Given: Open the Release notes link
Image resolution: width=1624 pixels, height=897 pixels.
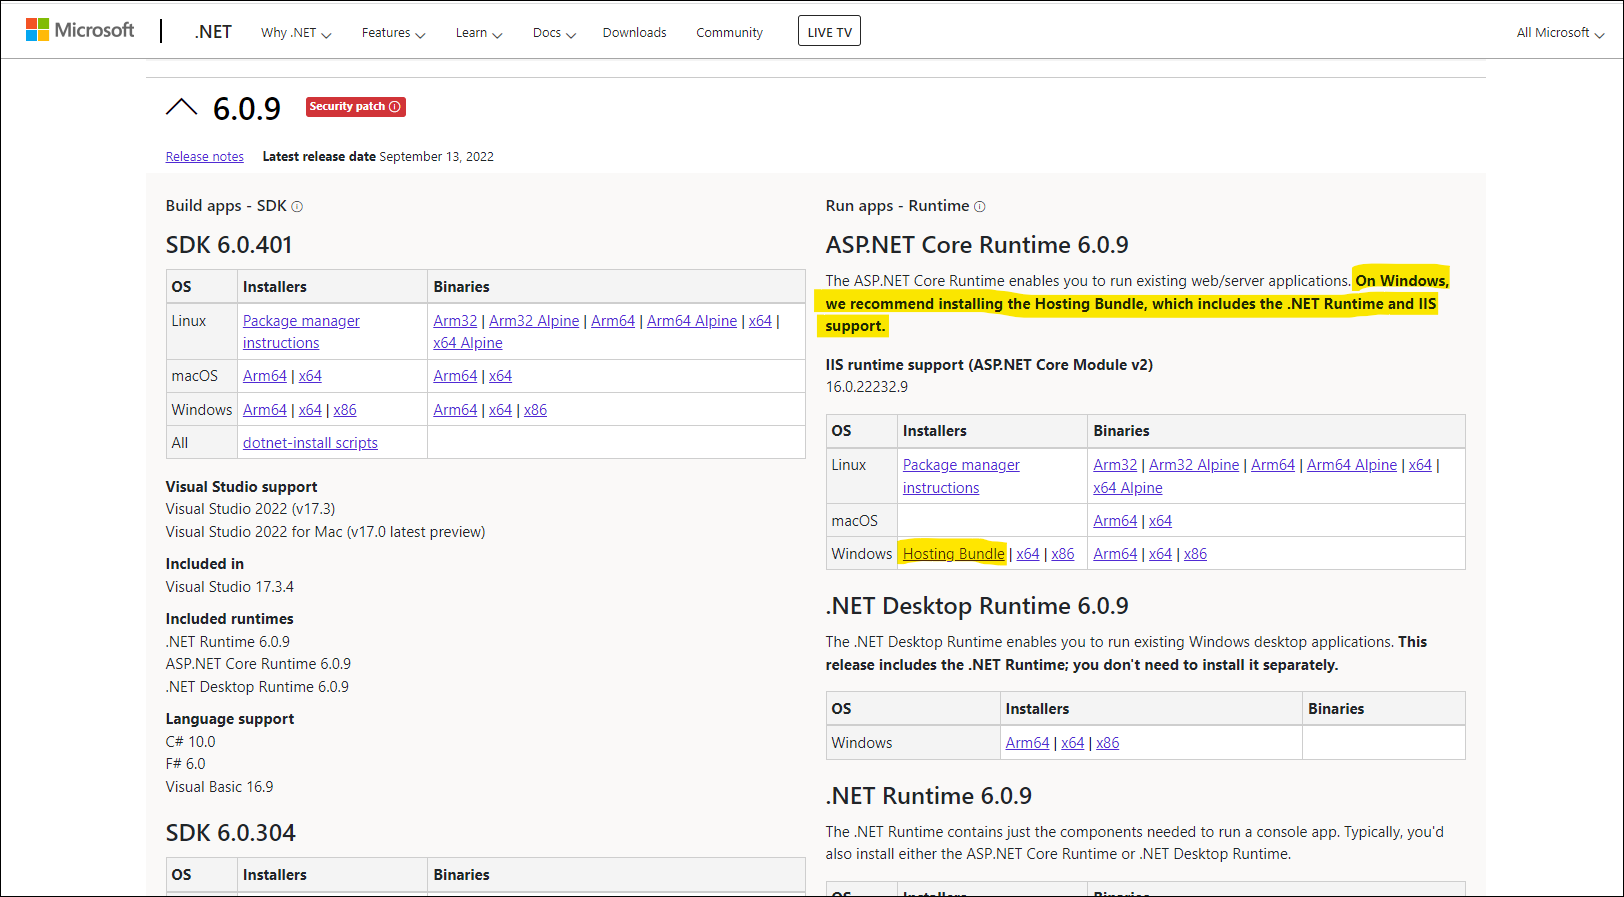Looking at the screenshot, I should (205, 157).
